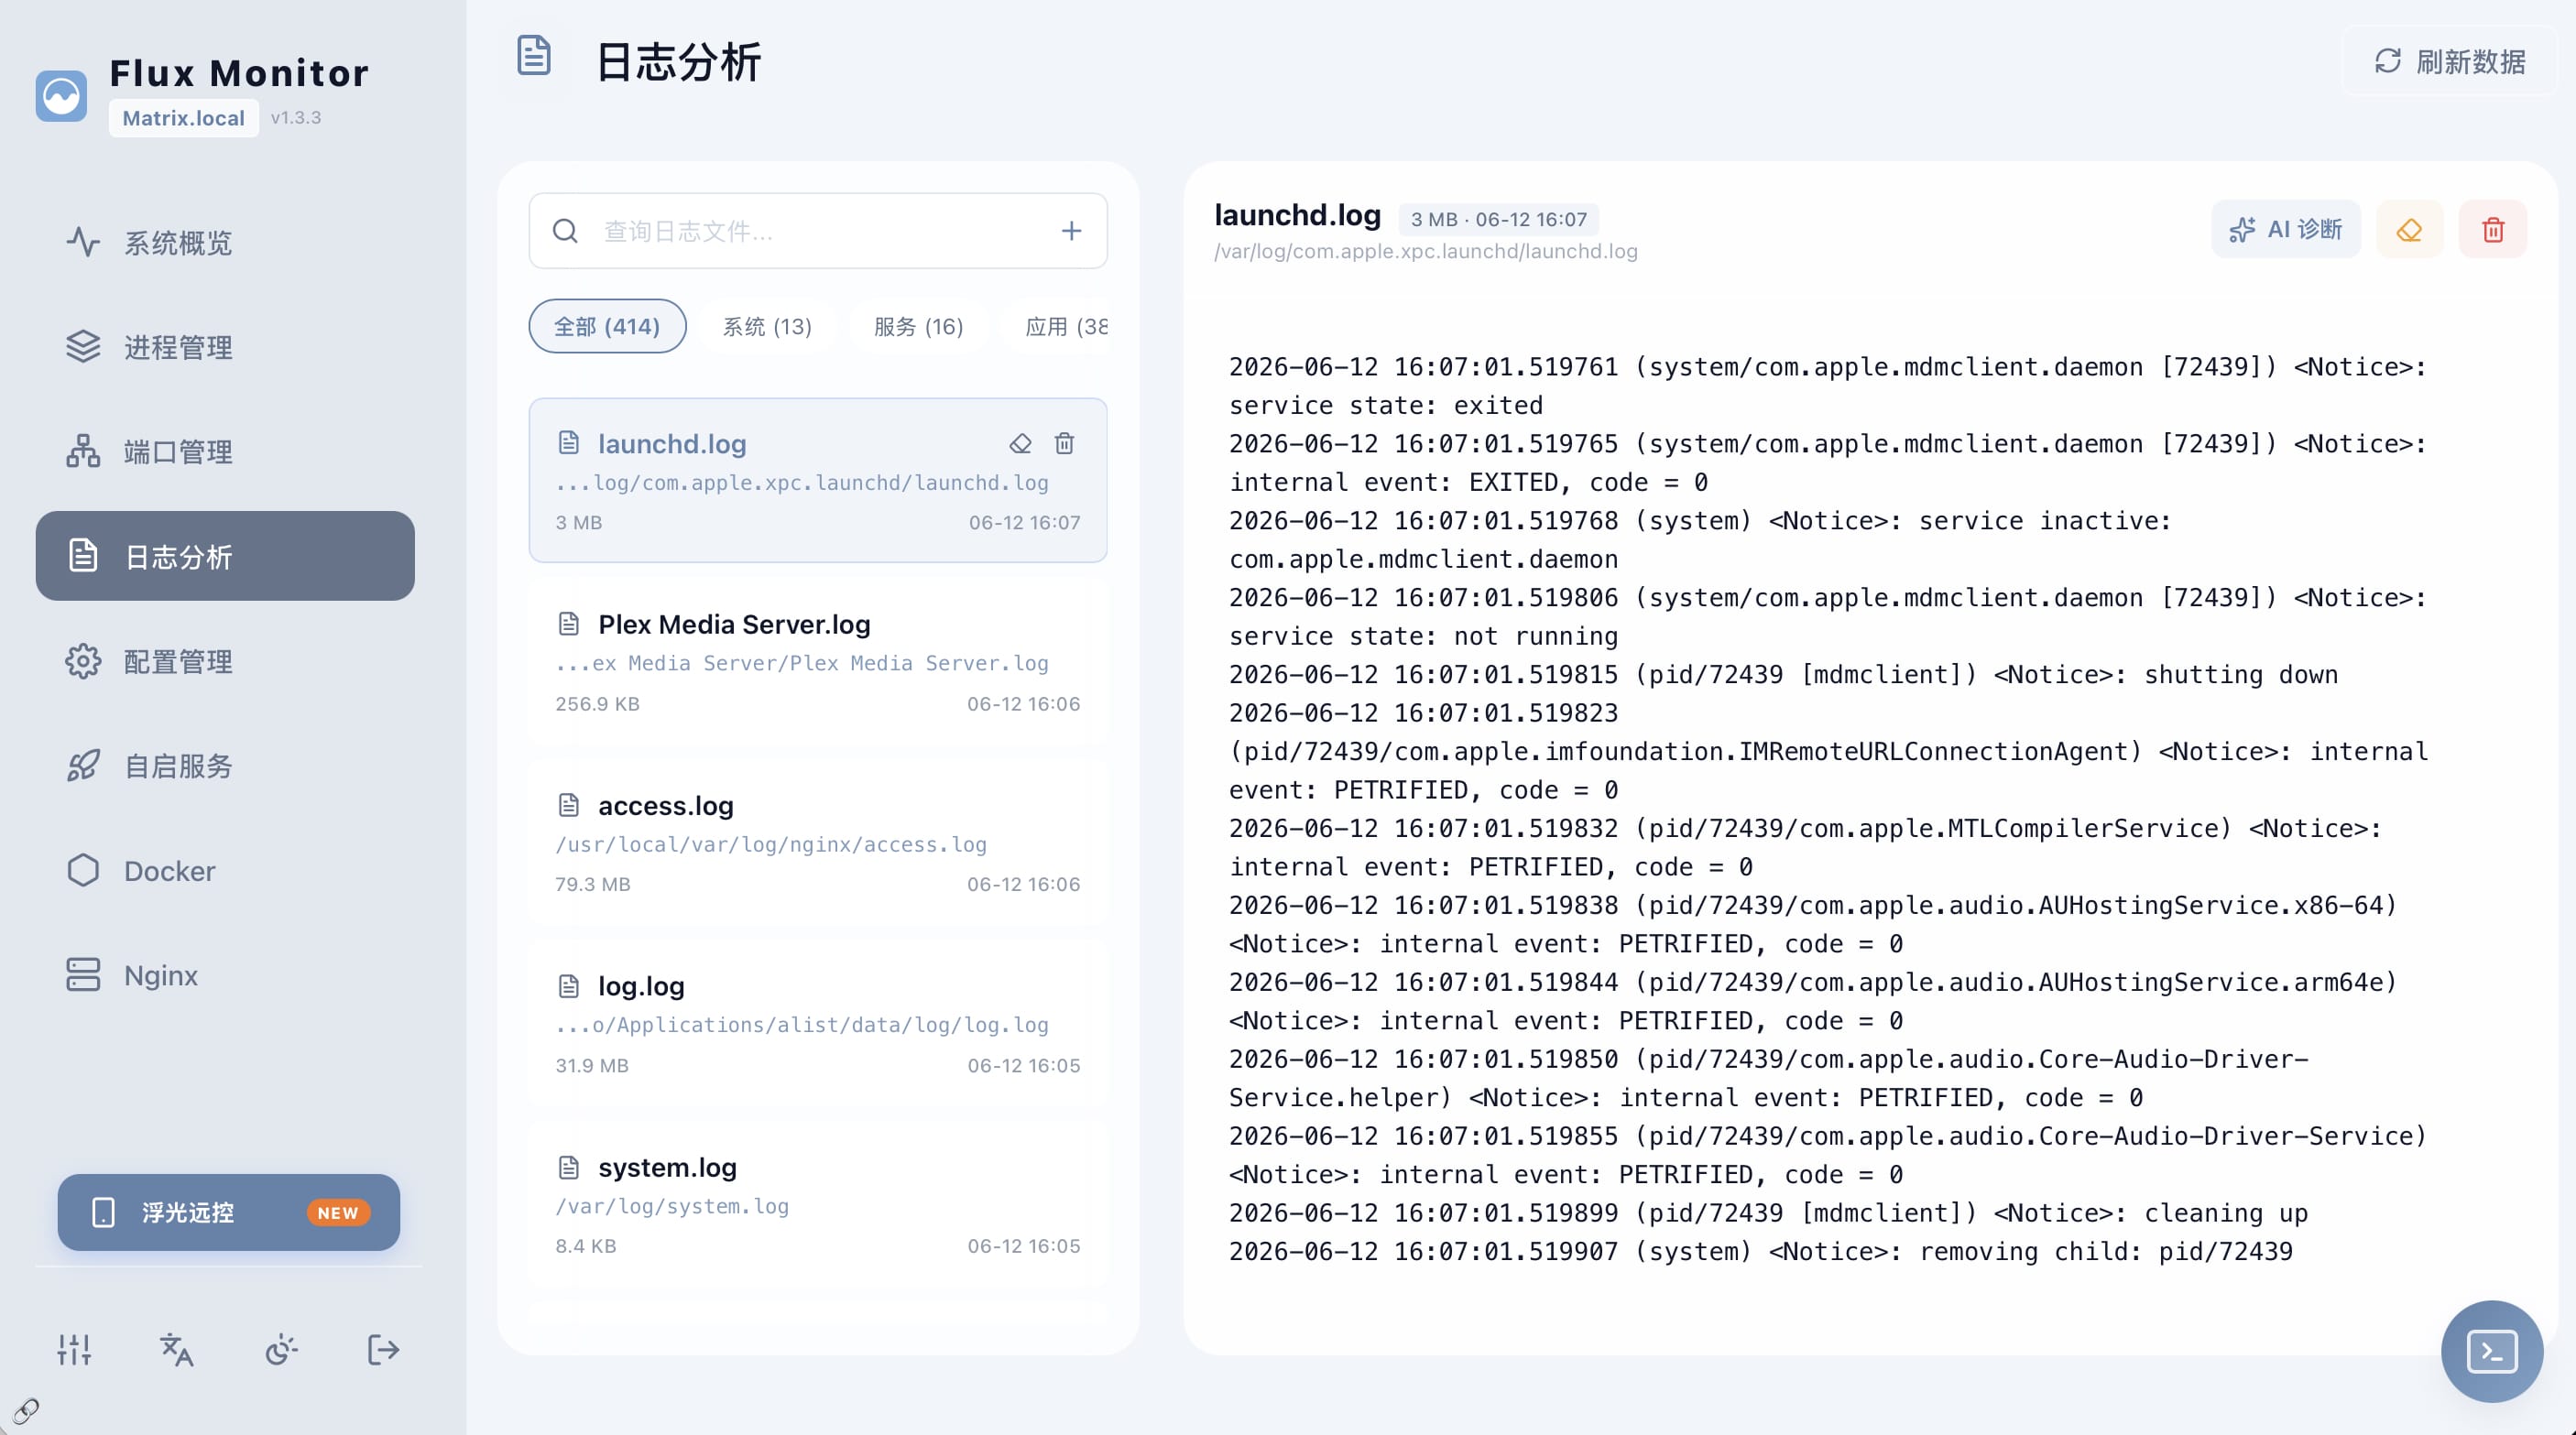
Task: Click the 日志分析 page header icon
Action: [x=534, y=55]
